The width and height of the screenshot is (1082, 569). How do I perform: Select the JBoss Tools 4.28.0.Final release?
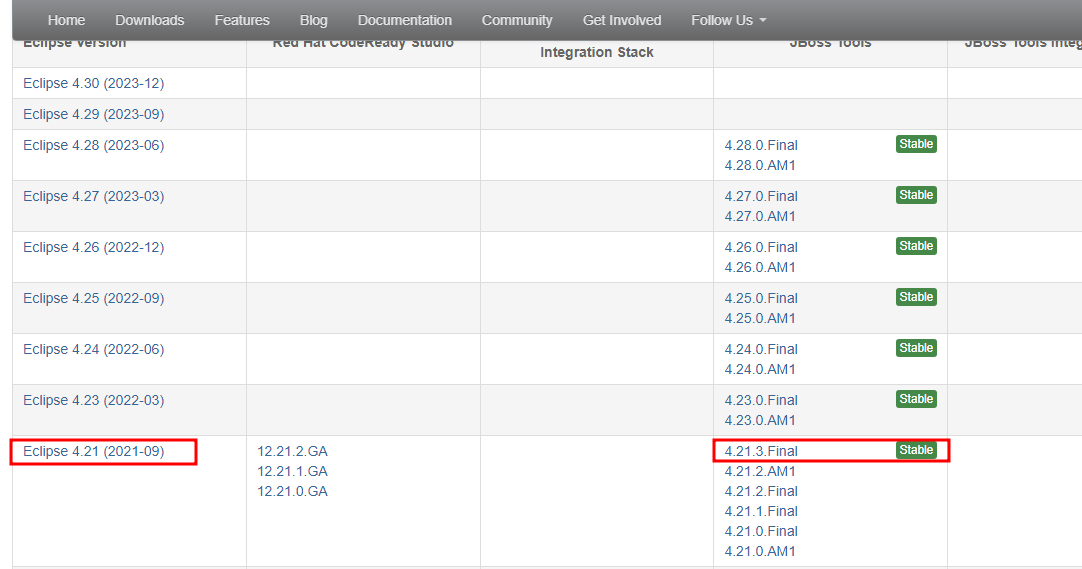[x=761, y=146]
